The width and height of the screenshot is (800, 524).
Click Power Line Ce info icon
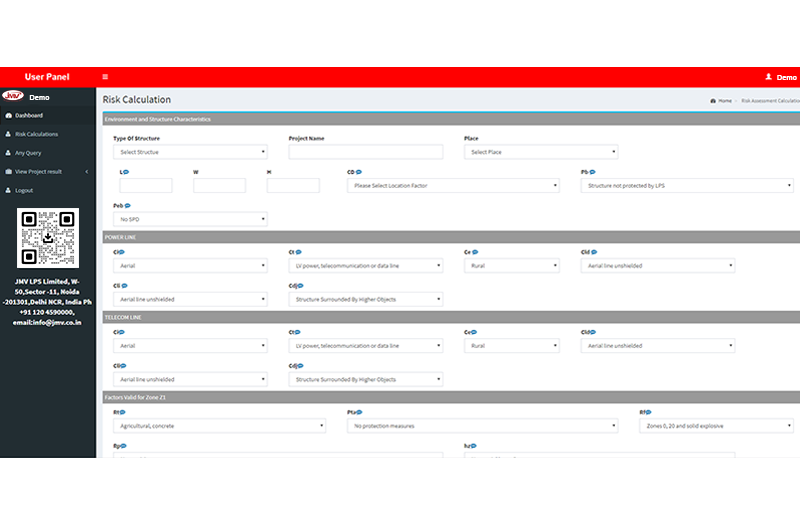click(475, 252)
